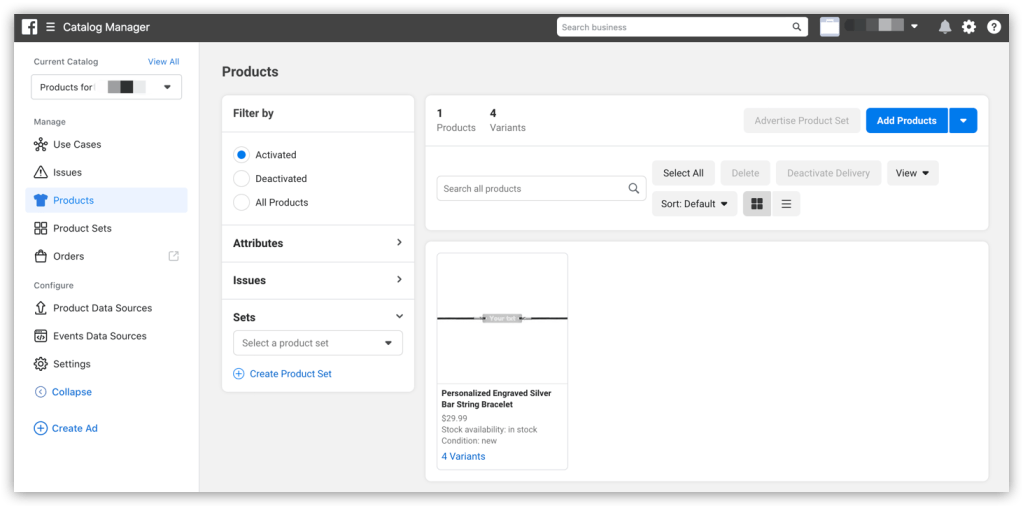Switch to list view icon
1023x506 pixels.
[786, 204]
